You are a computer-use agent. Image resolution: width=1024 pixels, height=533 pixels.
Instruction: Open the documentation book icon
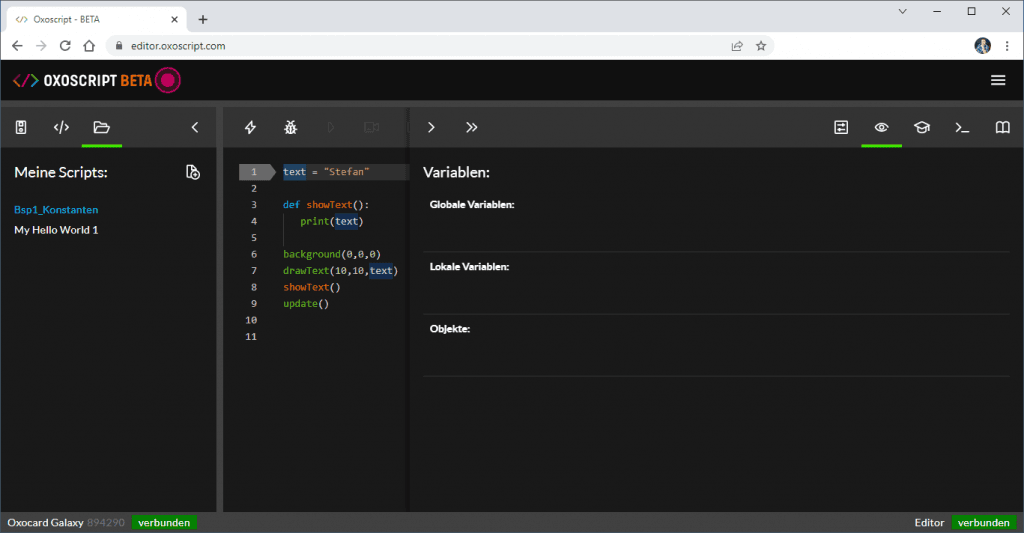coord(1002,127)
